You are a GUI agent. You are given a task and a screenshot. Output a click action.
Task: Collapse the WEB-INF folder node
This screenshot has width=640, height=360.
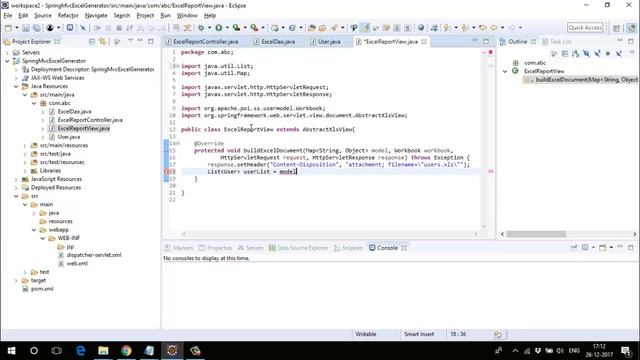[x=43, y=238]
